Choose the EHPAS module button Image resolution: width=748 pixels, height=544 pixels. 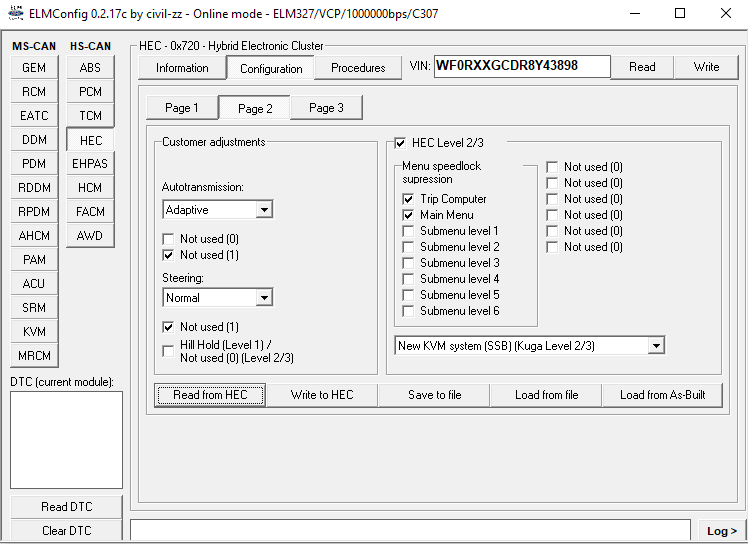(90, 164)
